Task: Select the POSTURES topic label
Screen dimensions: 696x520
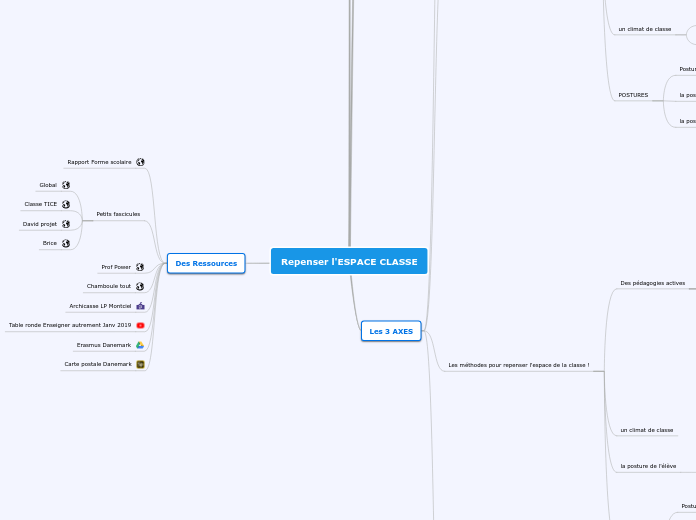Action: (633, 95)
